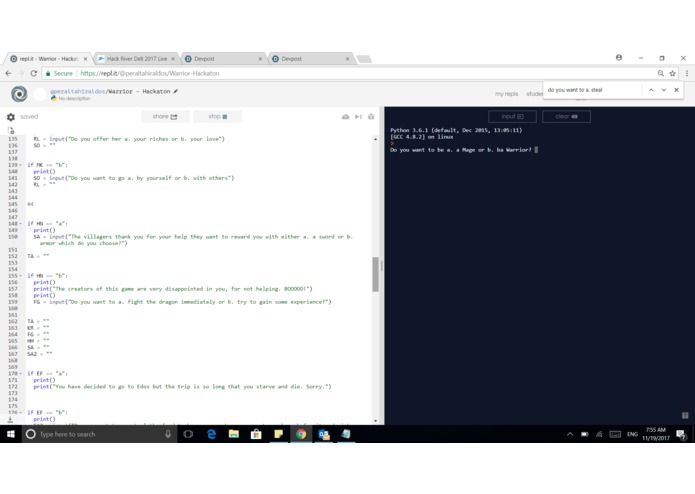Click editor scrollbar down arrow
This screenshot has width=695, height=494.
pos(375,421)
